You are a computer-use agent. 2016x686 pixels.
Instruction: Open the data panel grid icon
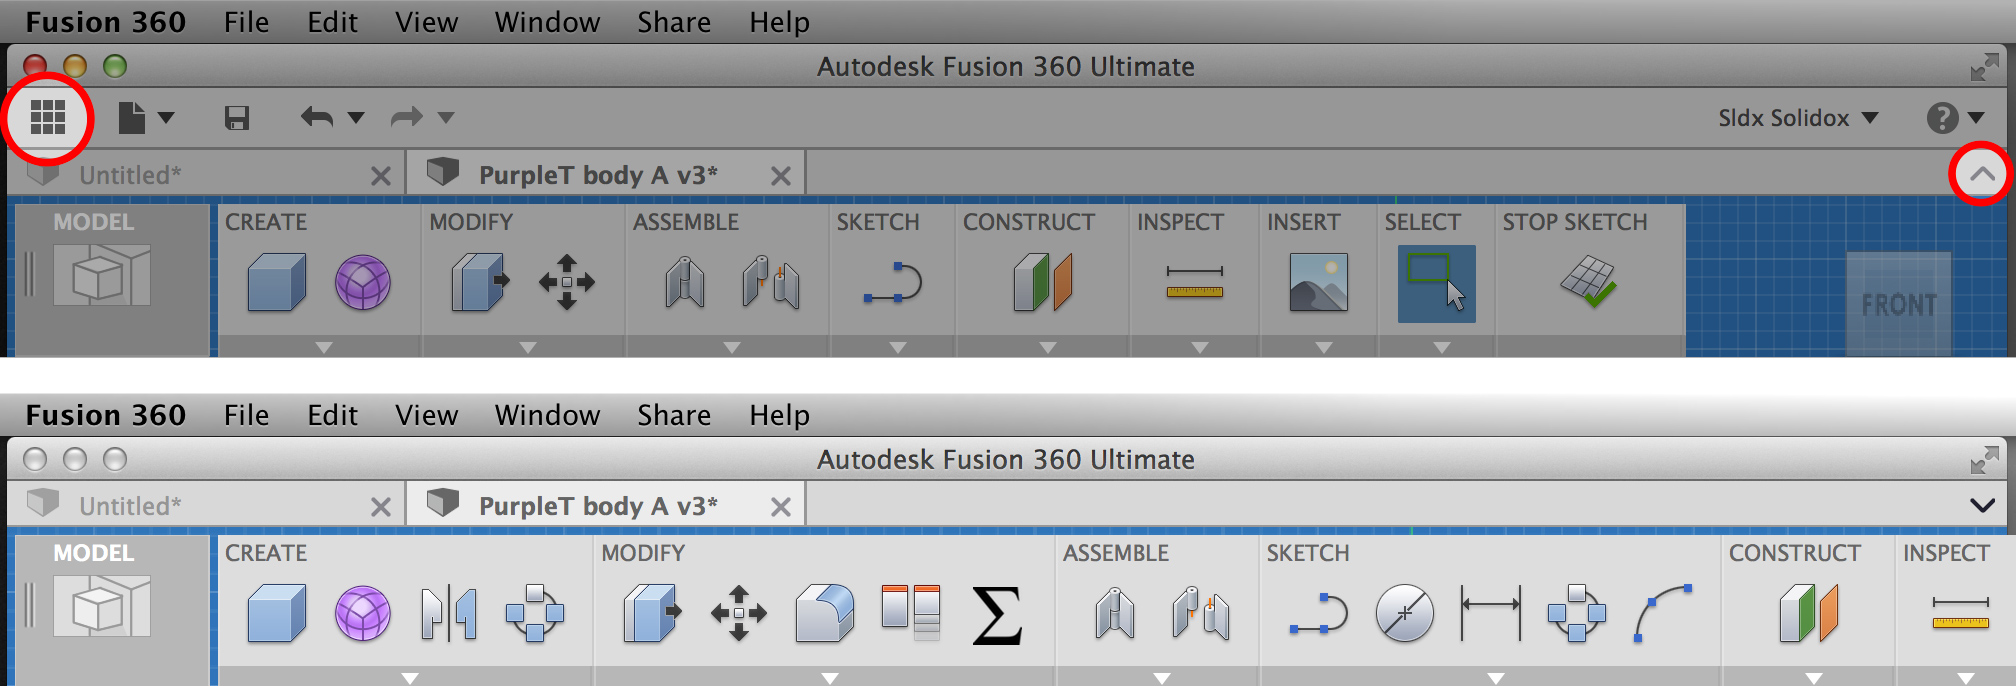click(x=47, y=118)
